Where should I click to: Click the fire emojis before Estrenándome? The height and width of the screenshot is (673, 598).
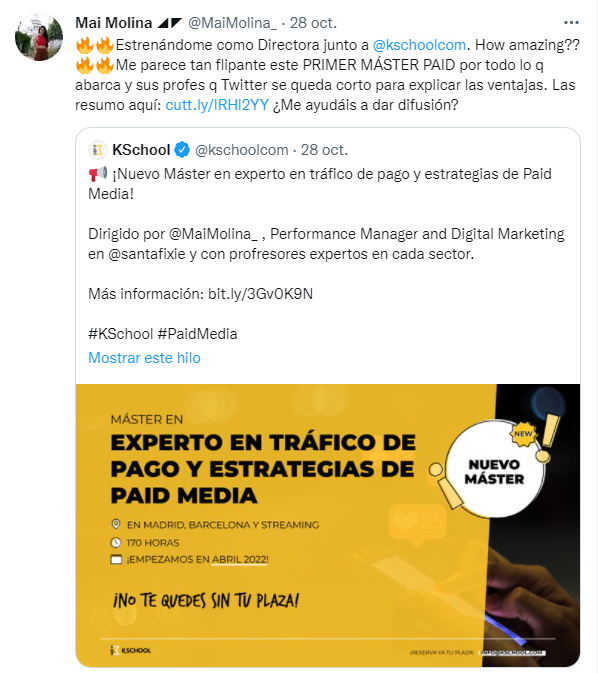[94, 45]
